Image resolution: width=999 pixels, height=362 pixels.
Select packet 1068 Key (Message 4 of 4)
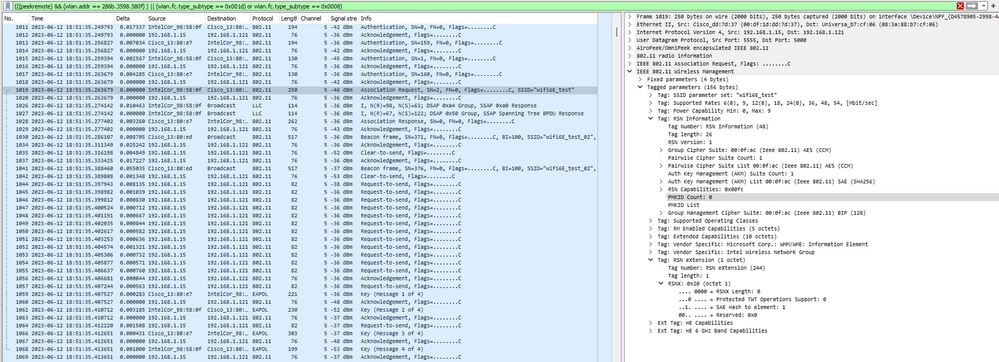coord(299,349)
